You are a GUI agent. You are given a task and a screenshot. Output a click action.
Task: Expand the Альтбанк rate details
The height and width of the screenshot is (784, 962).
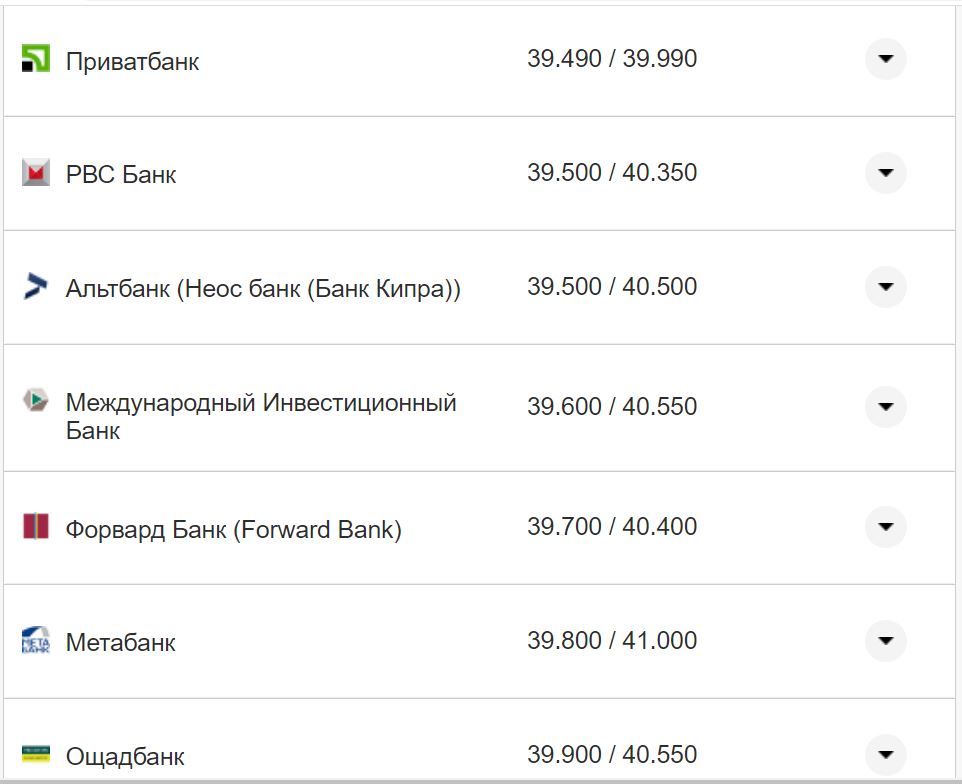pos(885,286)
